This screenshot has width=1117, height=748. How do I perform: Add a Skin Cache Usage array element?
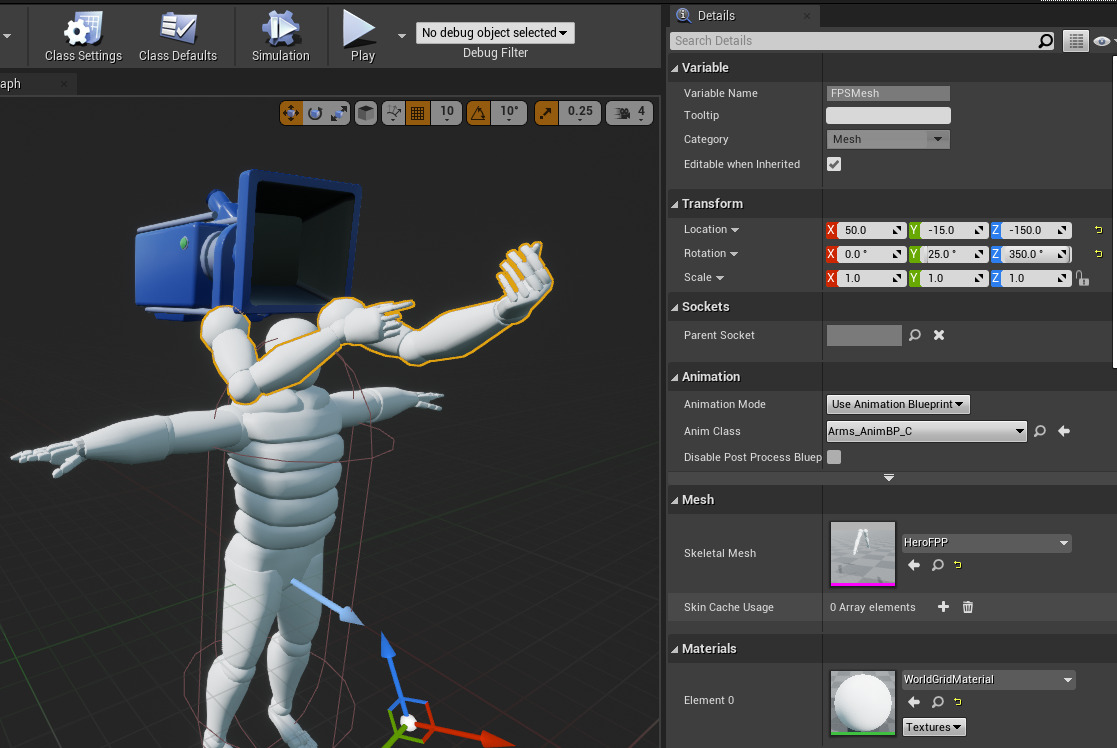943,607
